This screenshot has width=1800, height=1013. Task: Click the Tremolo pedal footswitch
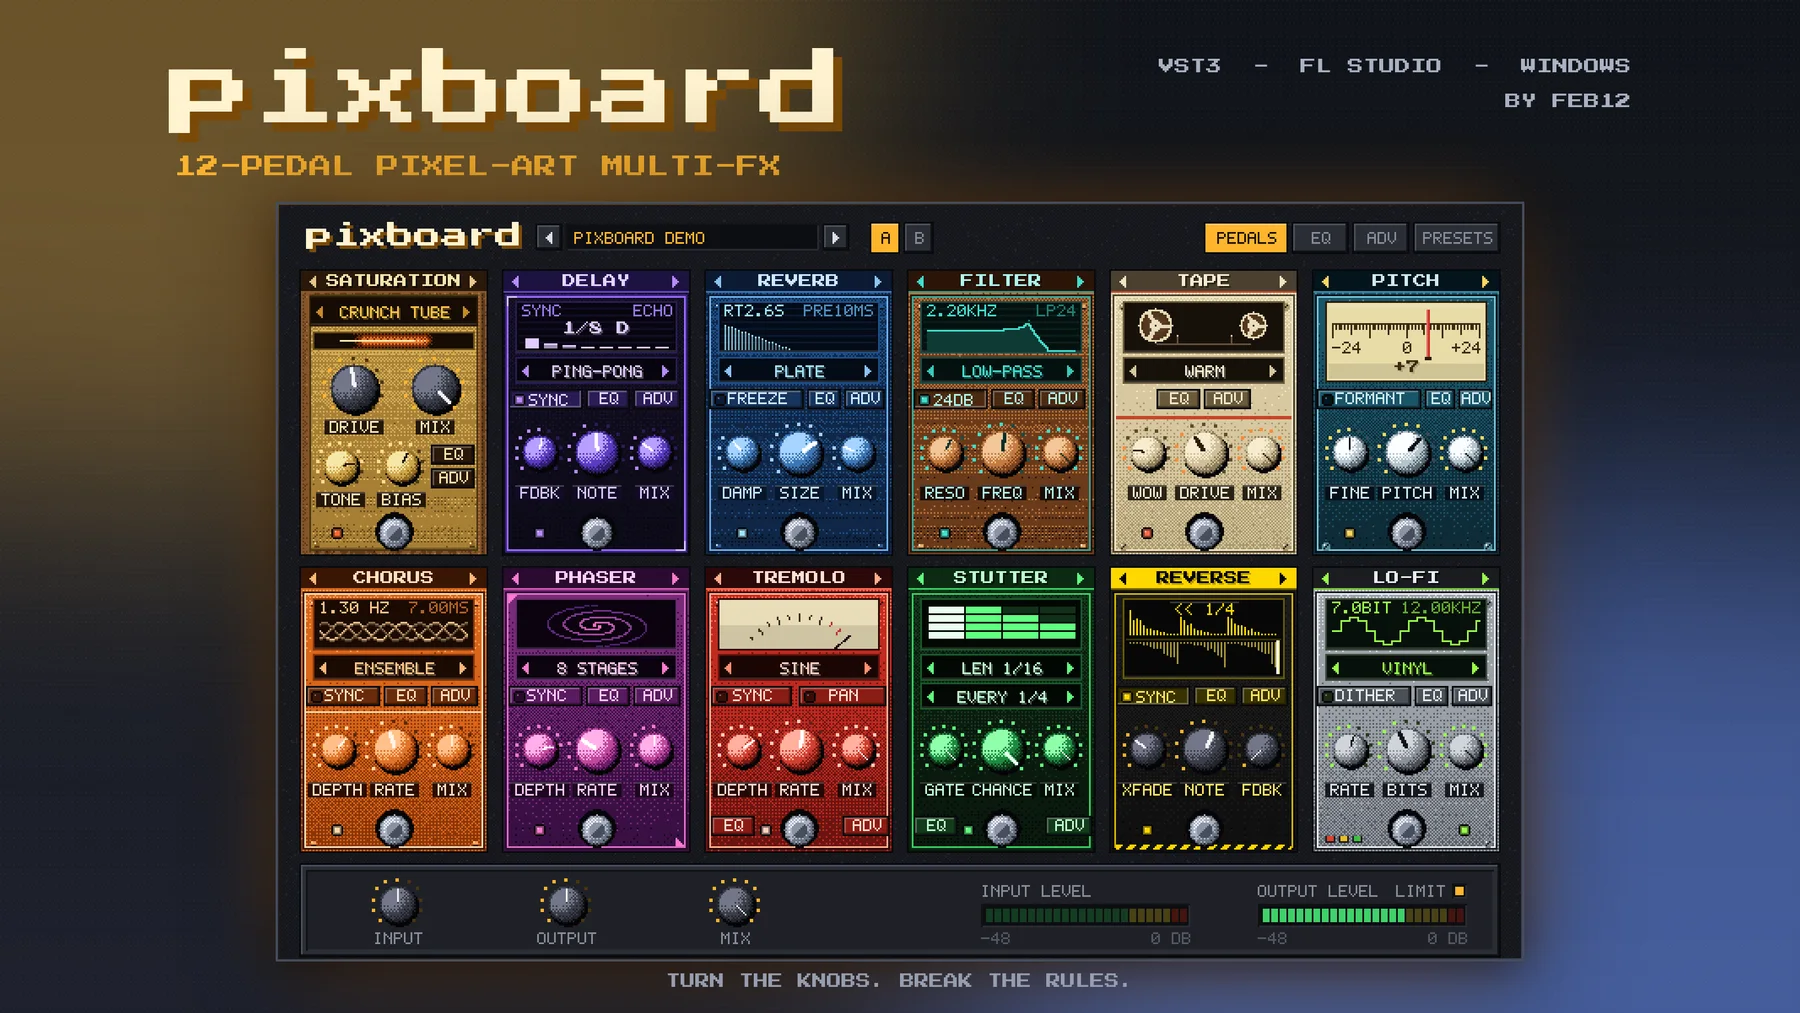(x=799, y=829)
